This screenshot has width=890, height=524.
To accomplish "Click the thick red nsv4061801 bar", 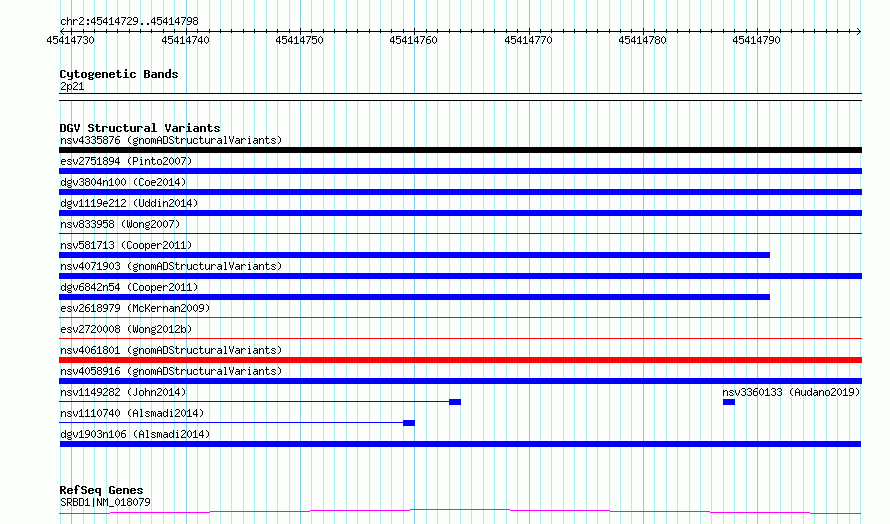I will [x=460, y=360].
